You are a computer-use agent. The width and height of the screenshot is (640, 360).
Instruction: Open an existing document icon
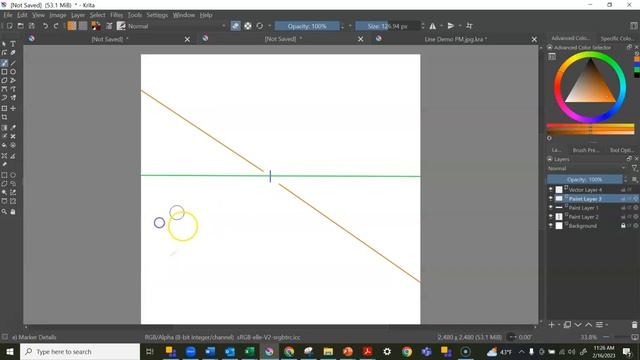pos(20,26)
